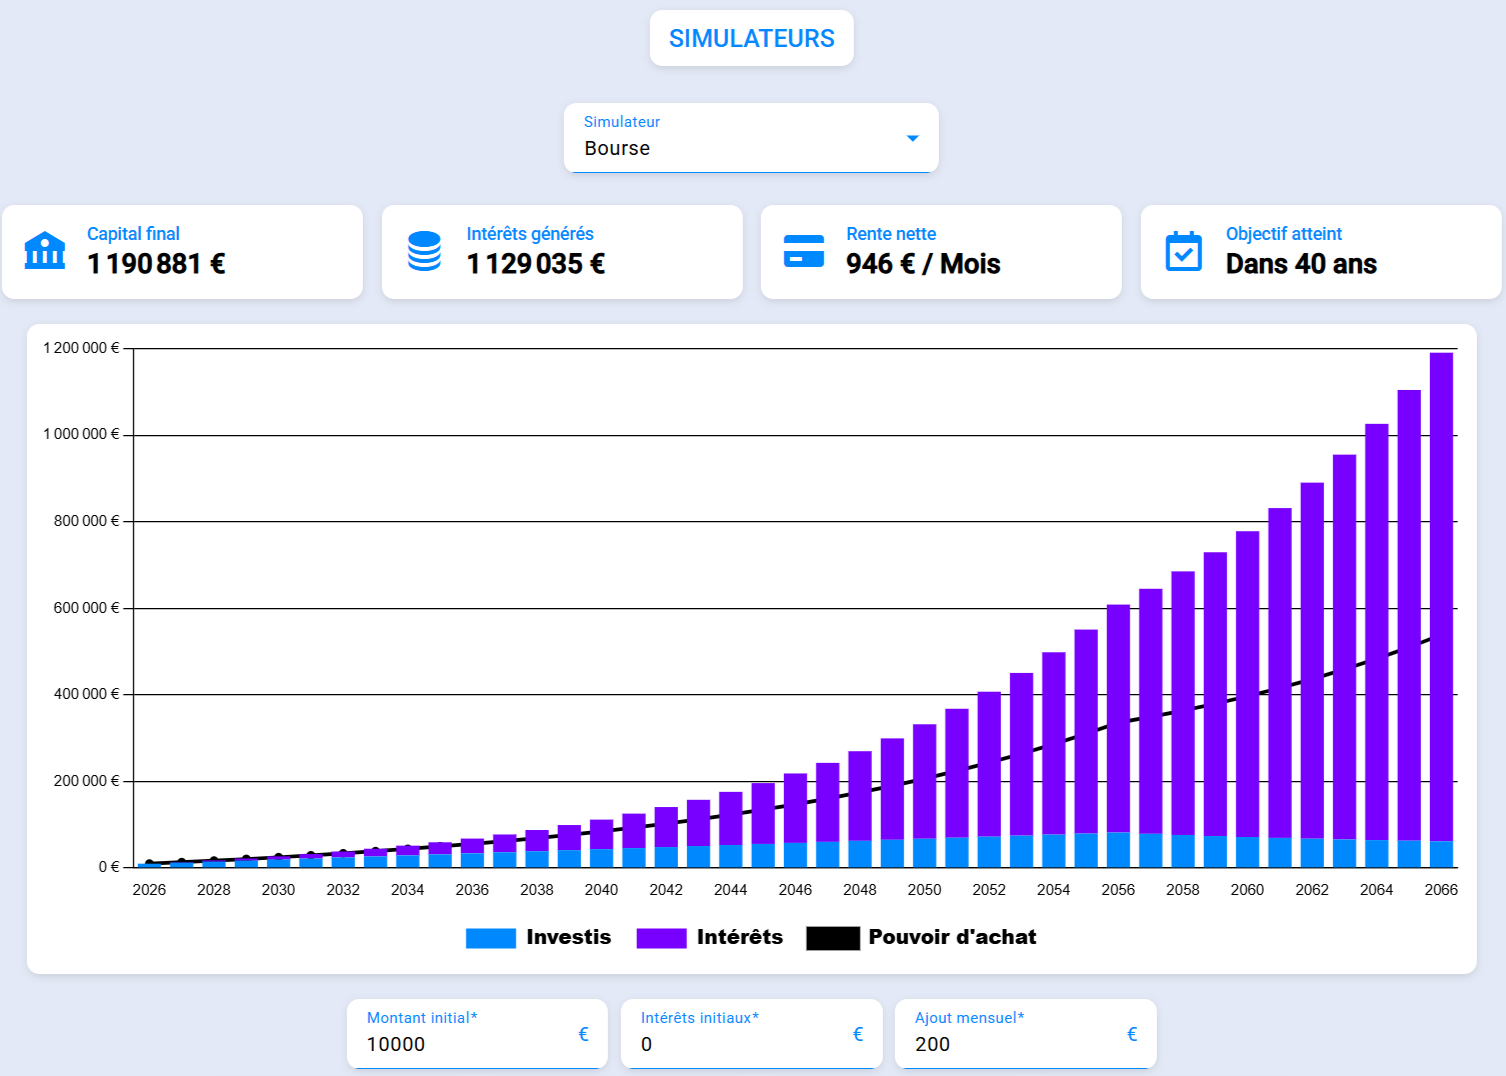The width and height of the screenshot is (1506, 1076).
Task: Click the coin stack icon for Intérêts générés
Action: (424, 251)
